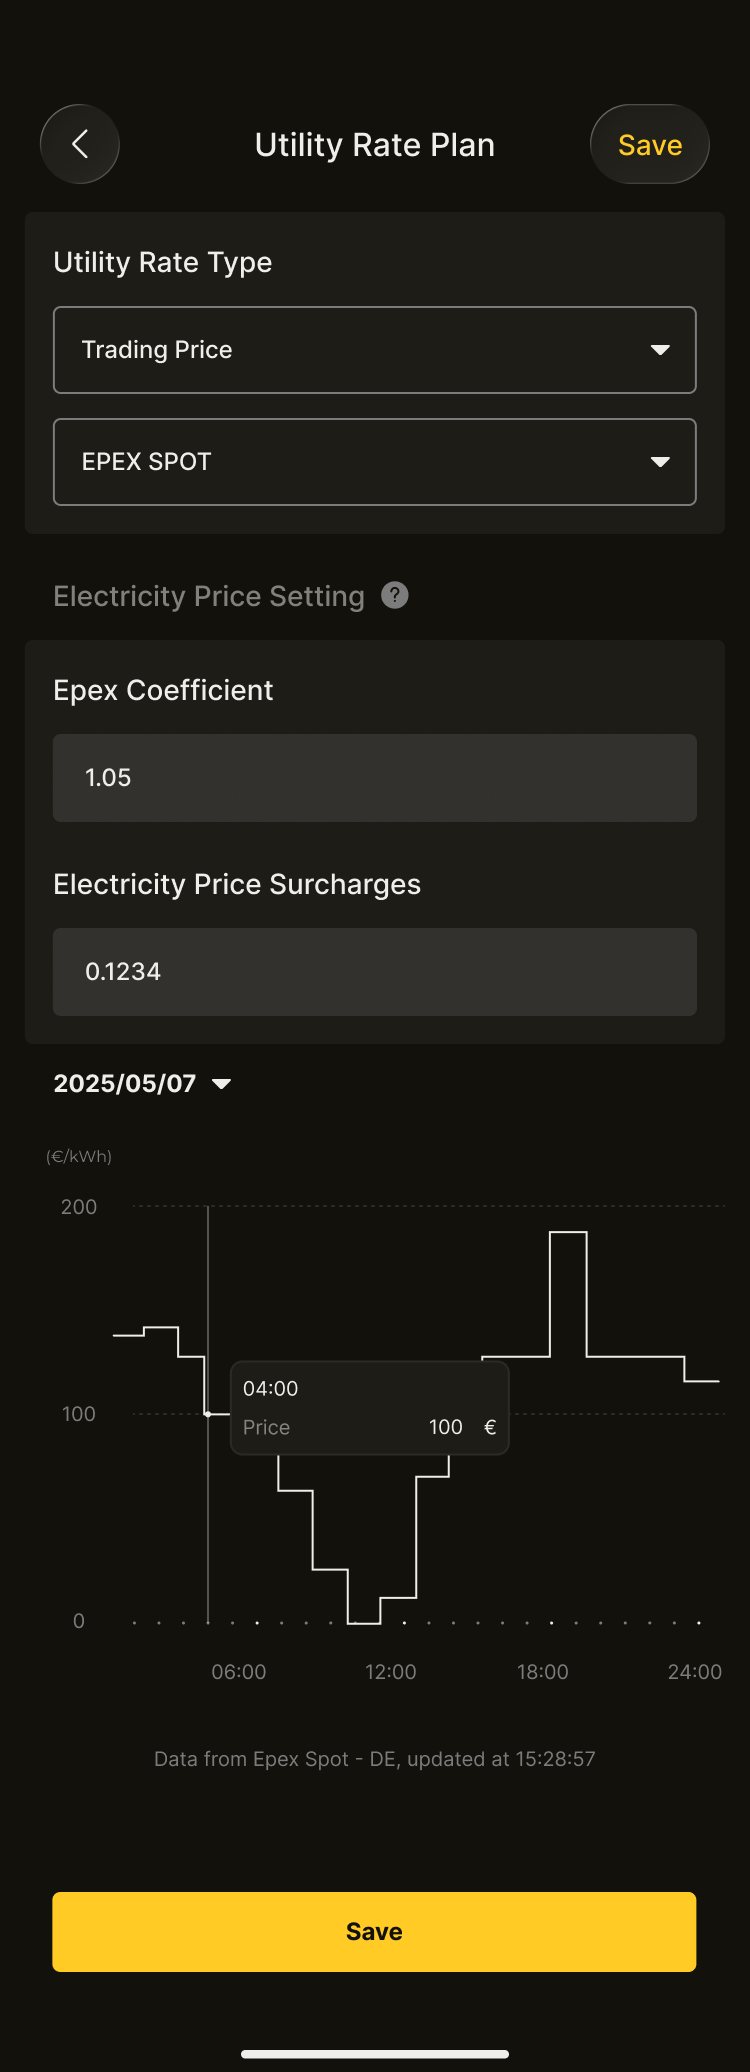Open the Trading Price rate type dropdown
This screenshot has height=2072, width=750.
click(x=374, y=350)
